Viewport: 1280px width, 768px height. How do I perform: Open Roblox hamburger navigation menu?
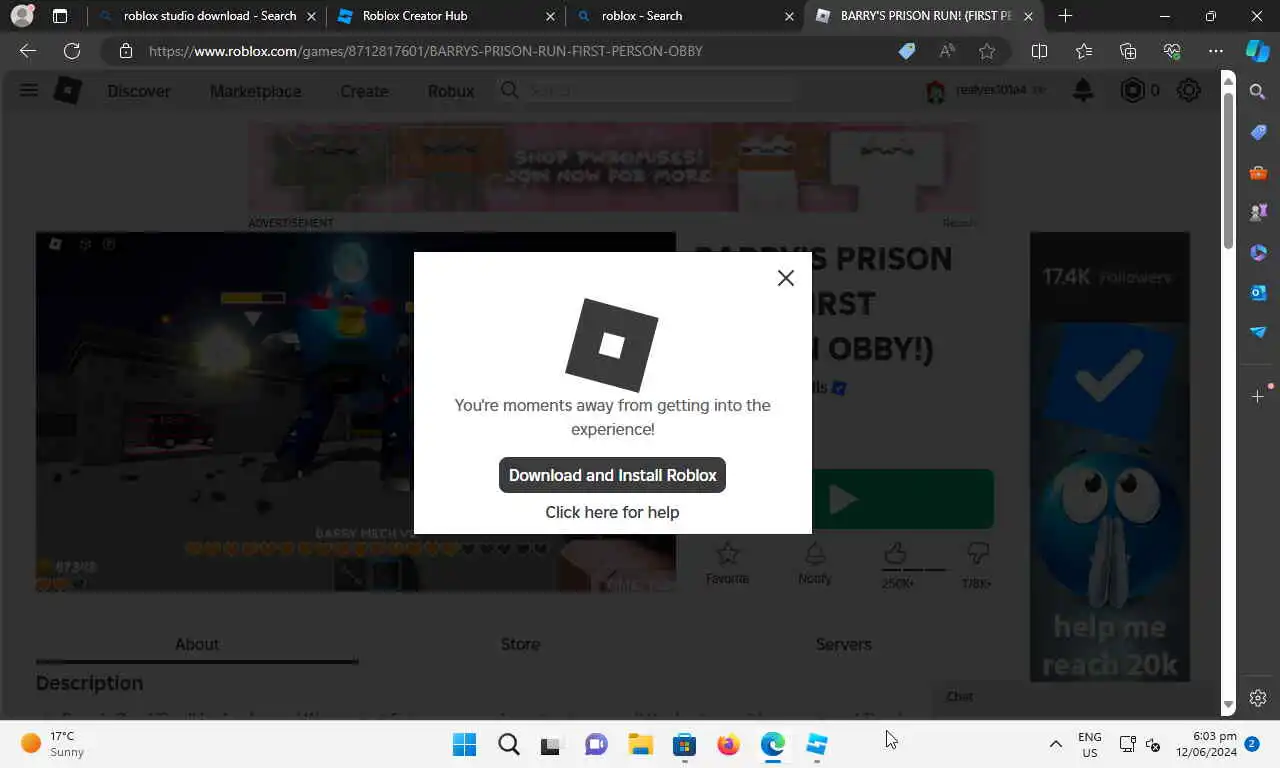click(29, 90)
